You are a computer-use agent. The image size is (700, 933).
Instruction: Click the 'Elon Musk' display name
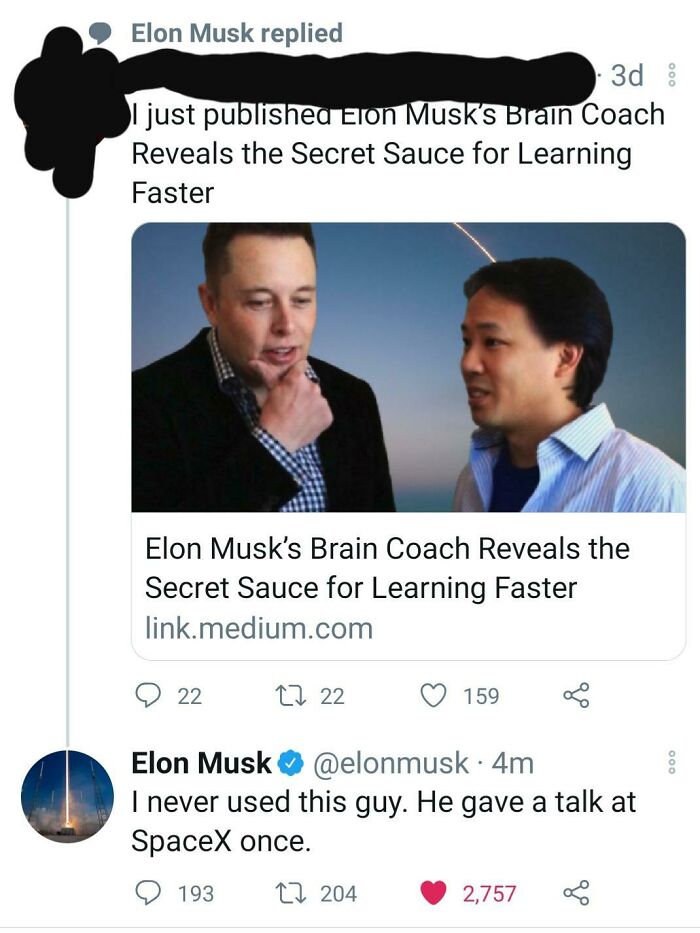(x=201, y=760)
